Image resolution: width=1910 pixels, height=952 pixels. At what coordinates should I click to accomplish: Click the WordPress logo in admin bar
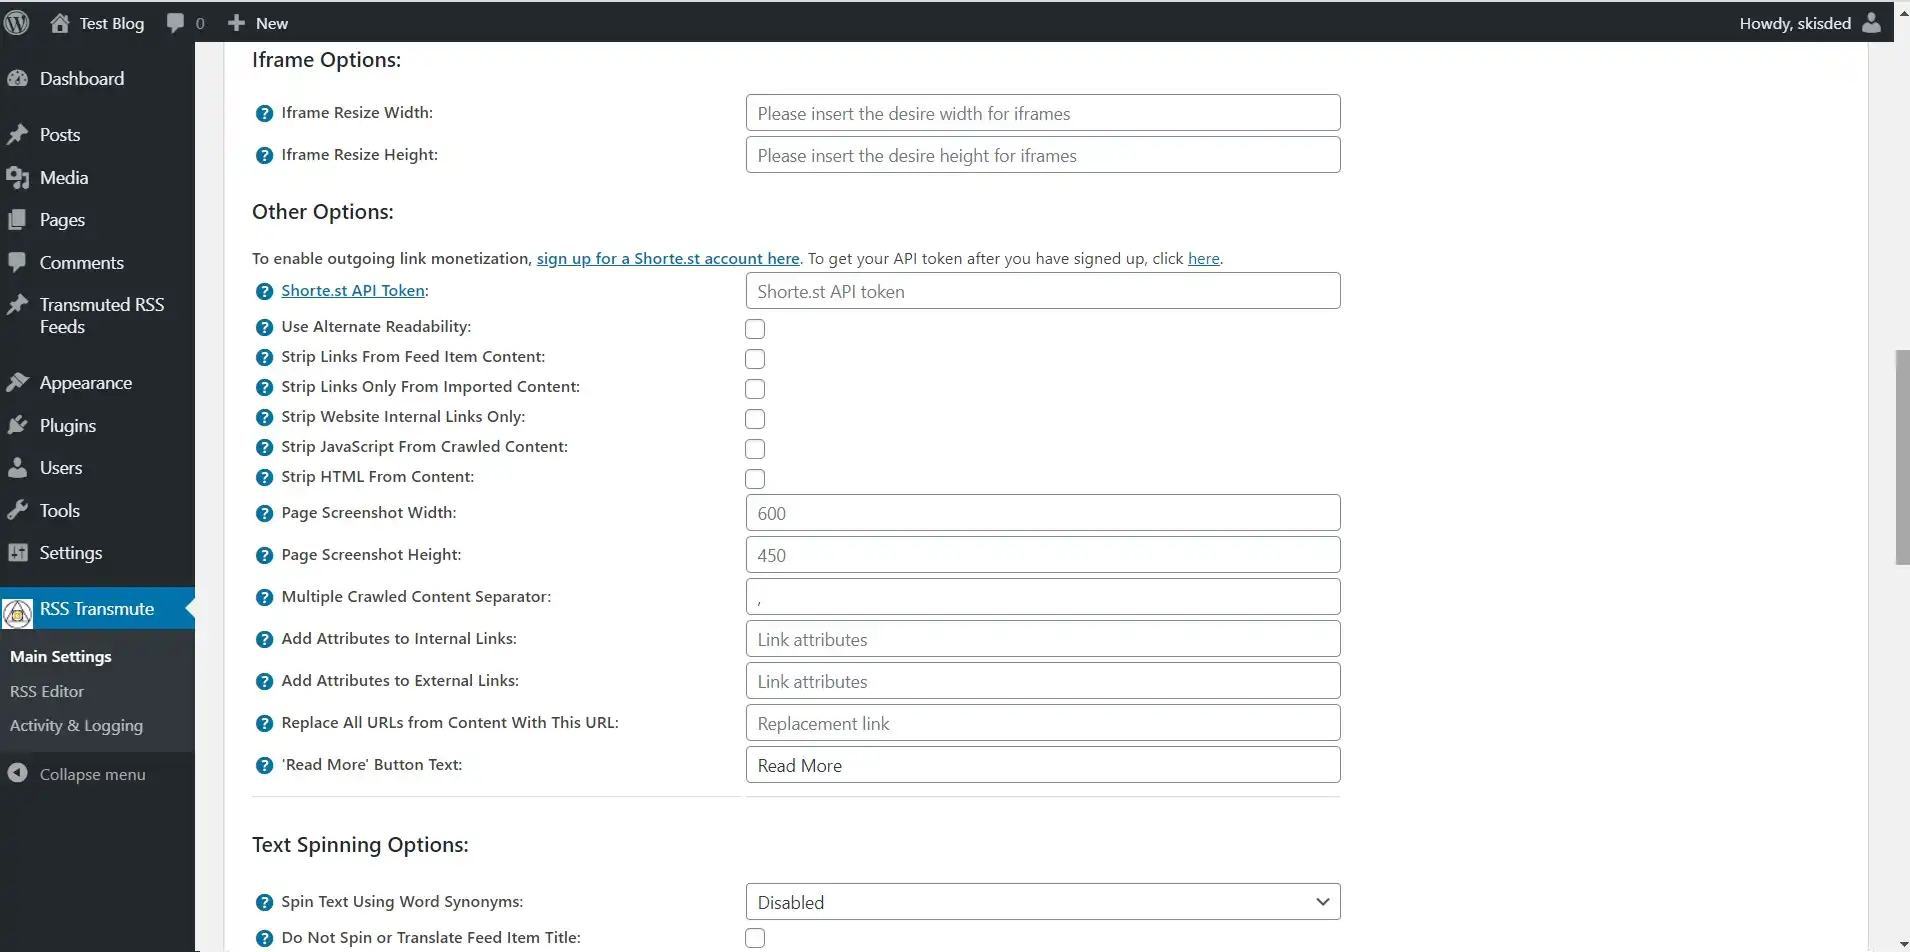[x=17, y=22]
